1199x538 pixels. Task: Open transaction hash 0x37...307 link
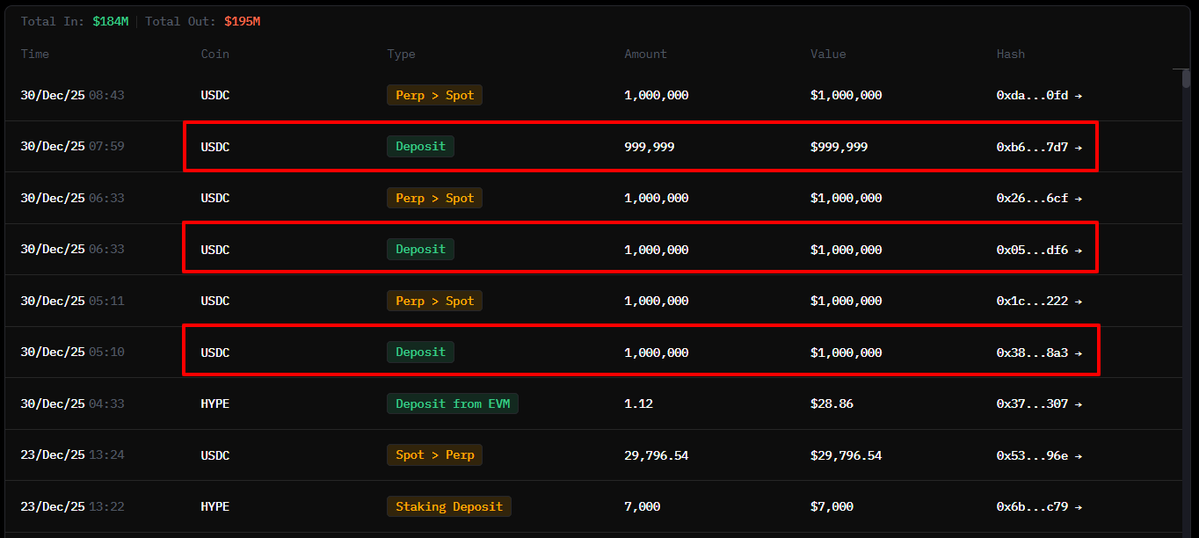pyautogui.click(x=1038, y=404)
